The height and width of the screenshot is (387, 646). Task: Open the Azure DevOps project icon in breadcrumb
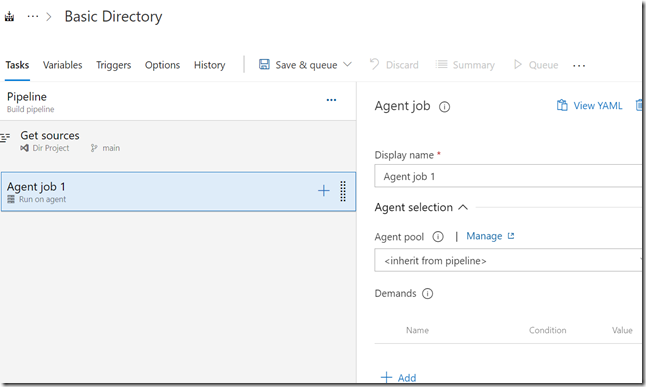[9, 16]
